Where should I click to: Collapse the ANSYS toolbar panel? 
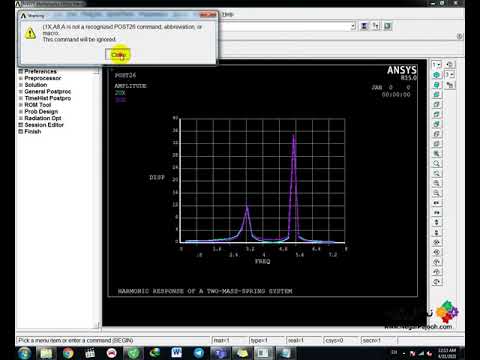point(460,36)
